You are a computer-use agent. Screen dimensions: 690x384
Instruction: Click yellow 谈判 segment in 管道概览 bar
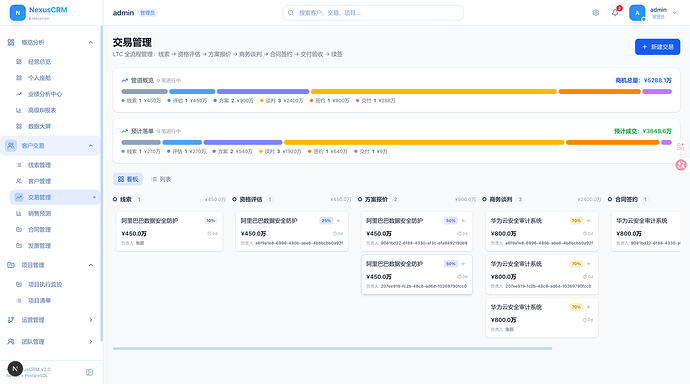[434, 91]
